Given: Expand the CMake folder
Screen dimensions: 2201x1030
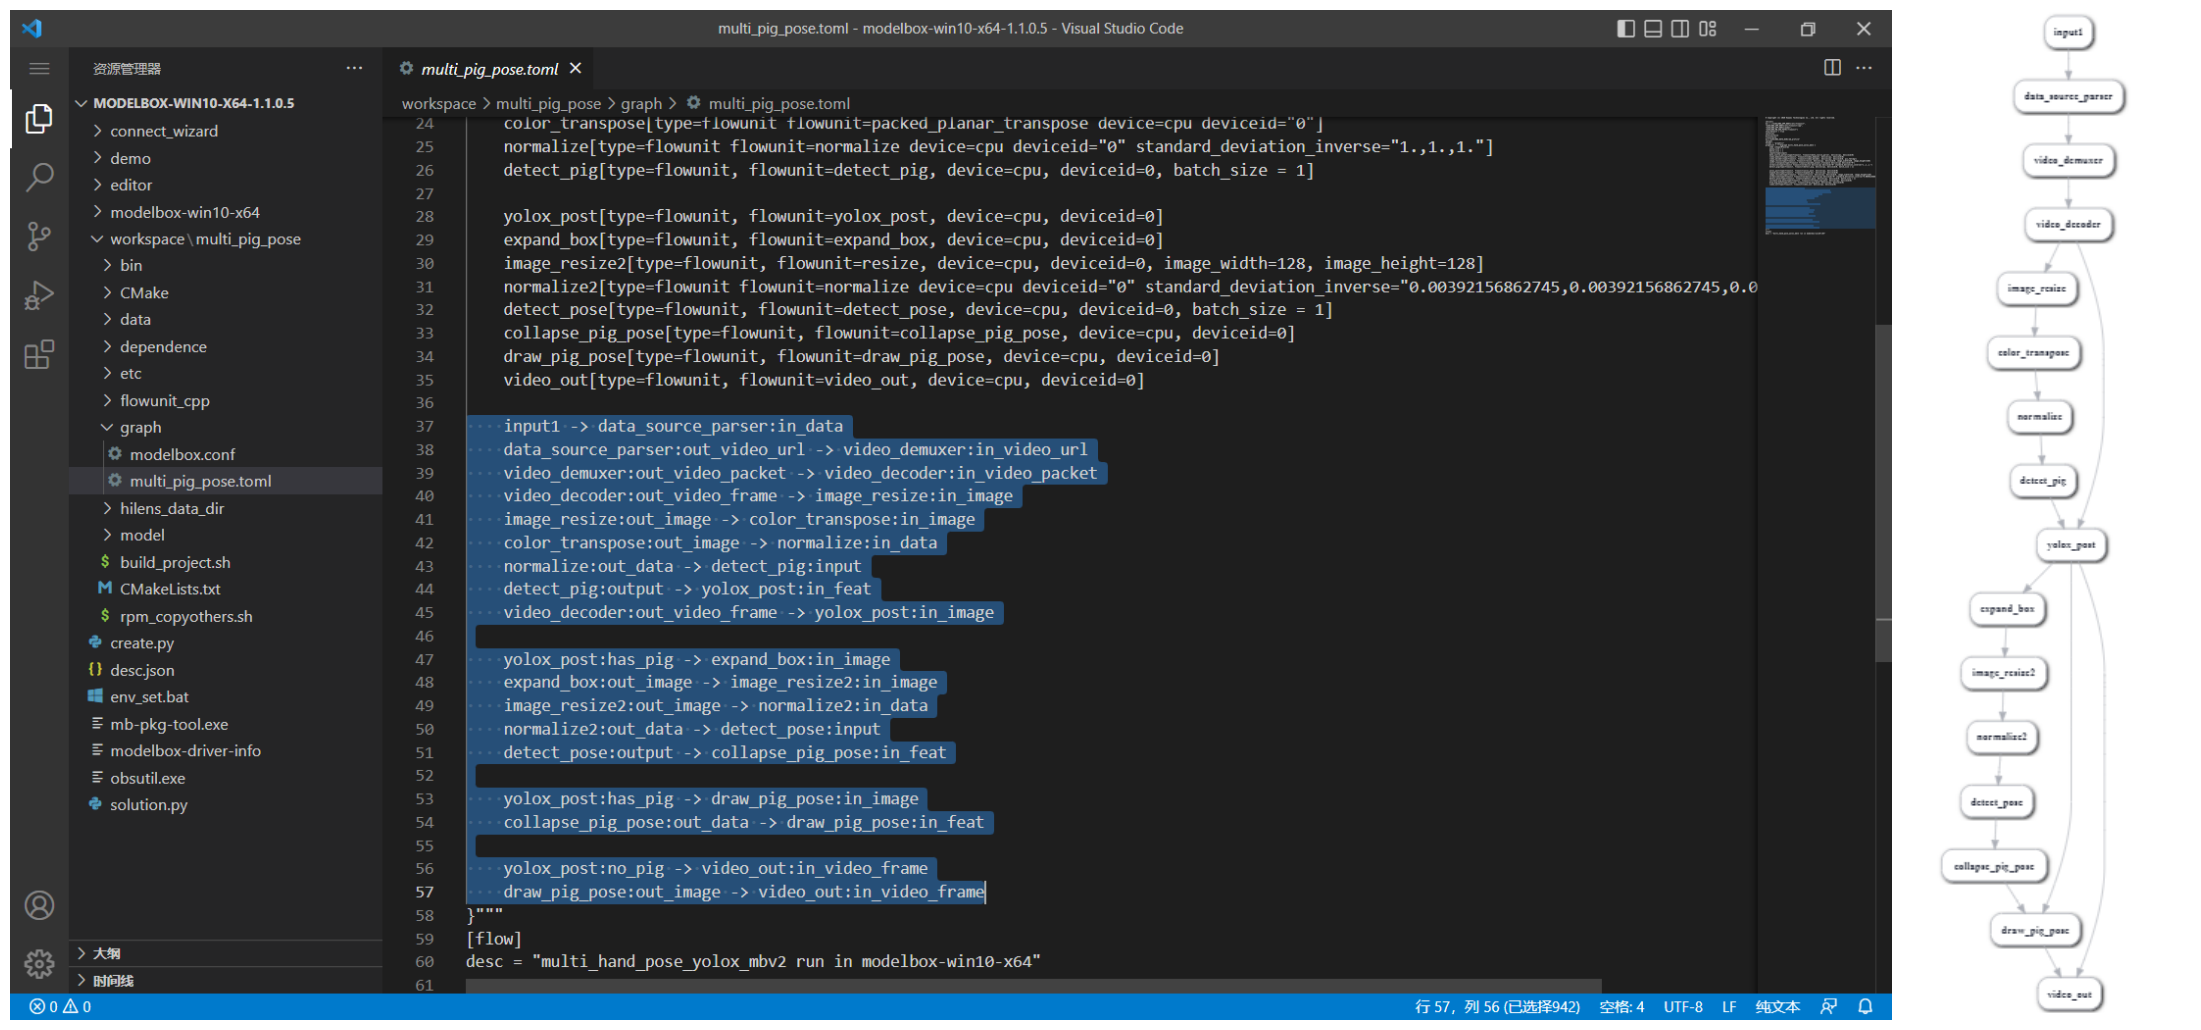Looking at the screenshot, I should pos(226,293).
